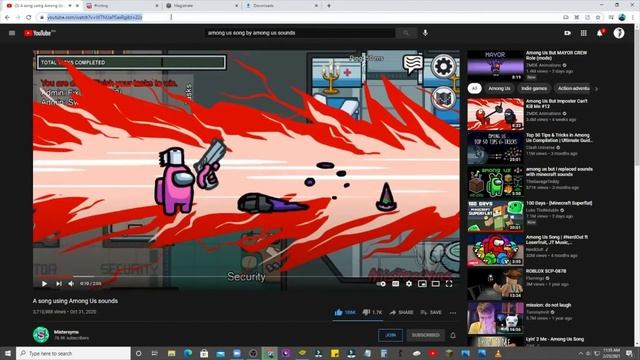Open the Windows Start menu
Viewport: 640px width, 360px height.
coord(8,353)
